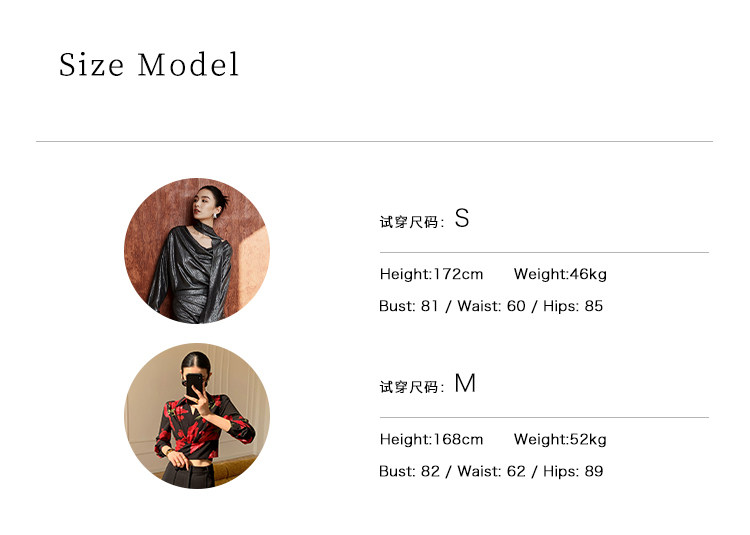Viewport: 750px width, 535px height.
Task: Open the model photo in red floral top
Action: [x=197, y=416]
